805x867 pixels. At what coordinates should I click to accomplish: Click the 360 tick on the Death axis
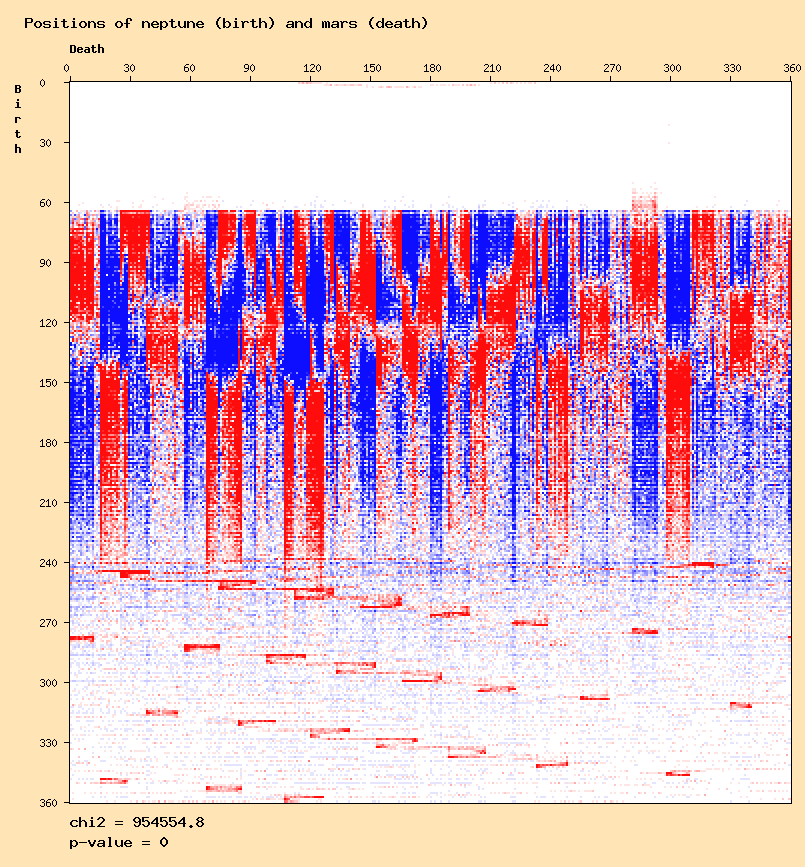pos(792,68)
